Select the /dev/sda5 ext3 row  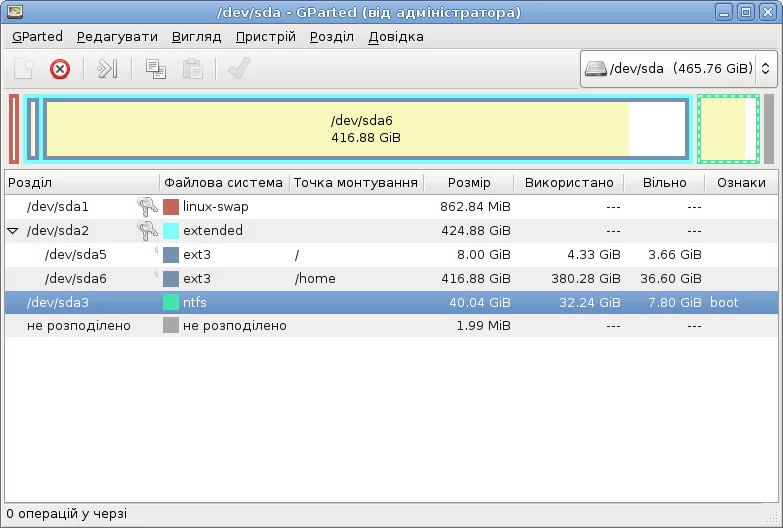pyautogui.click(x=392, y=254)
